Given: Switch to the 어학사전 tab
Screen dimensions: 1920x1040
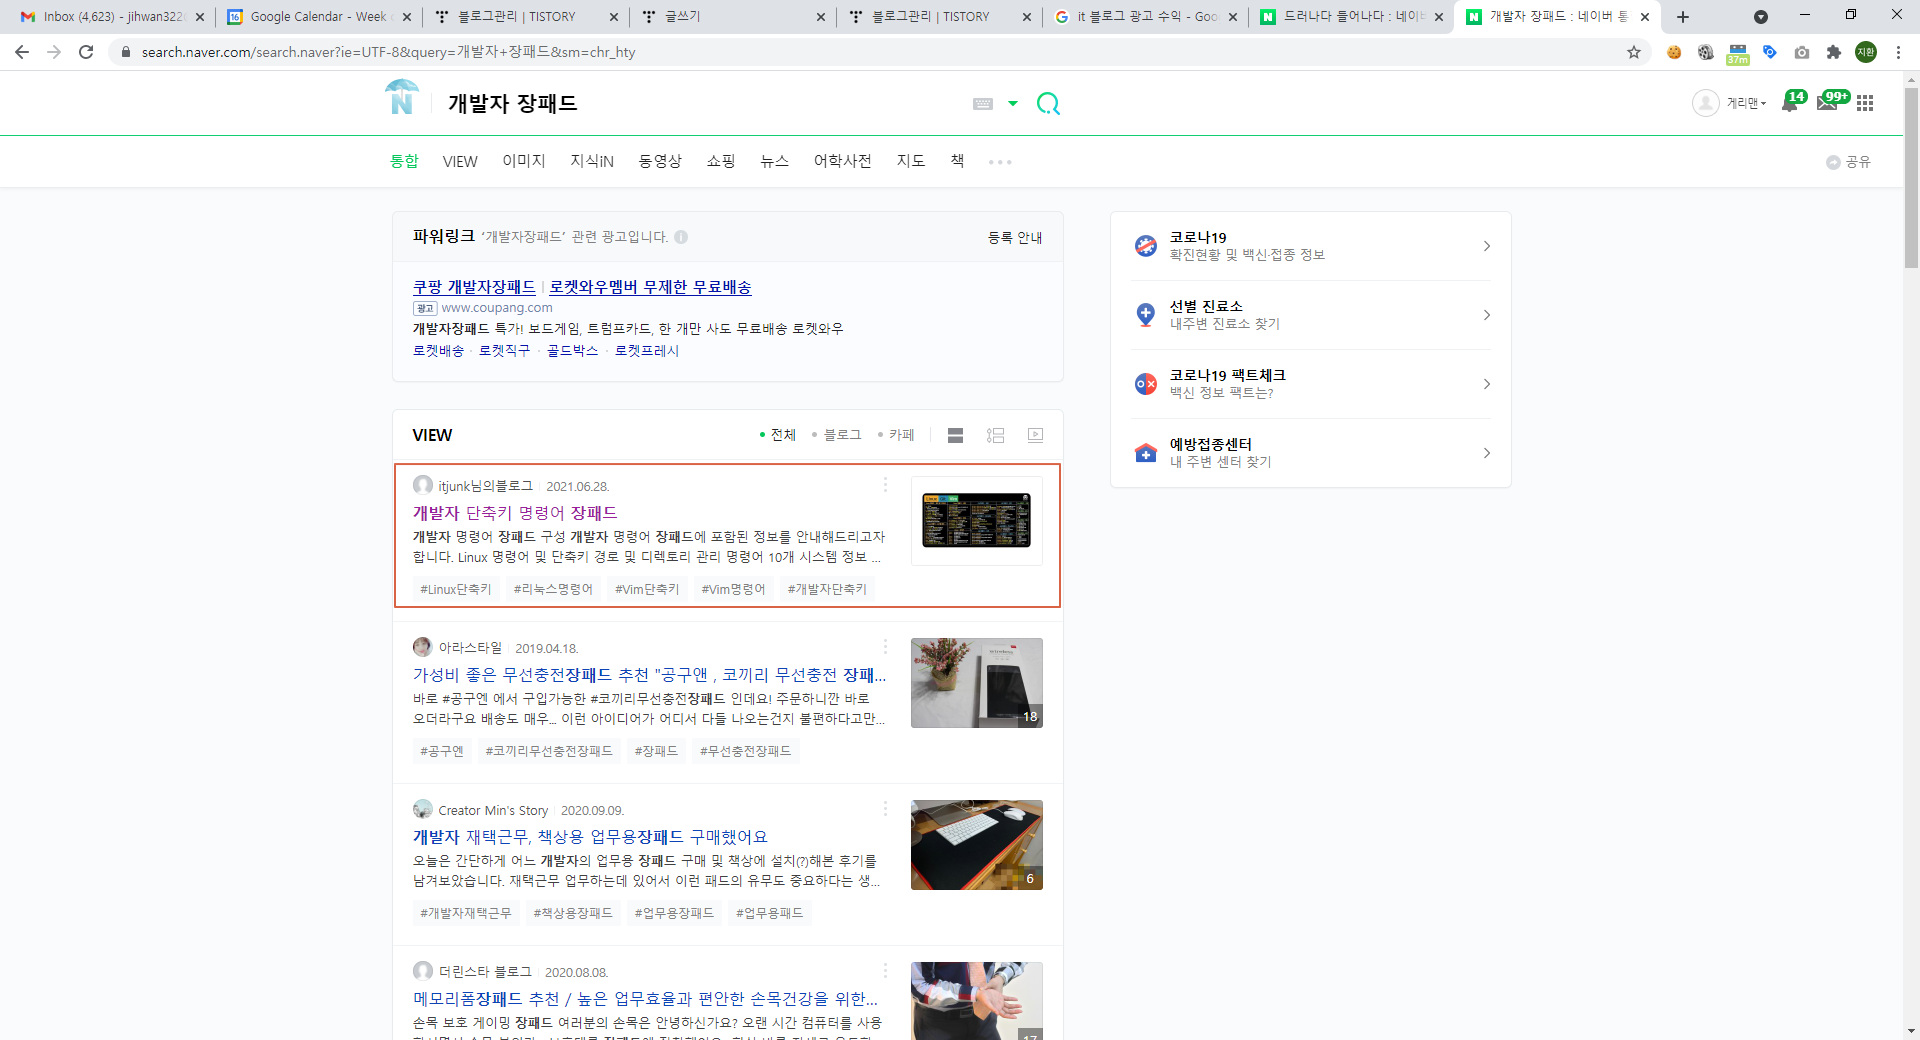Looking at the screenshot, I should [x=843, y=161].
